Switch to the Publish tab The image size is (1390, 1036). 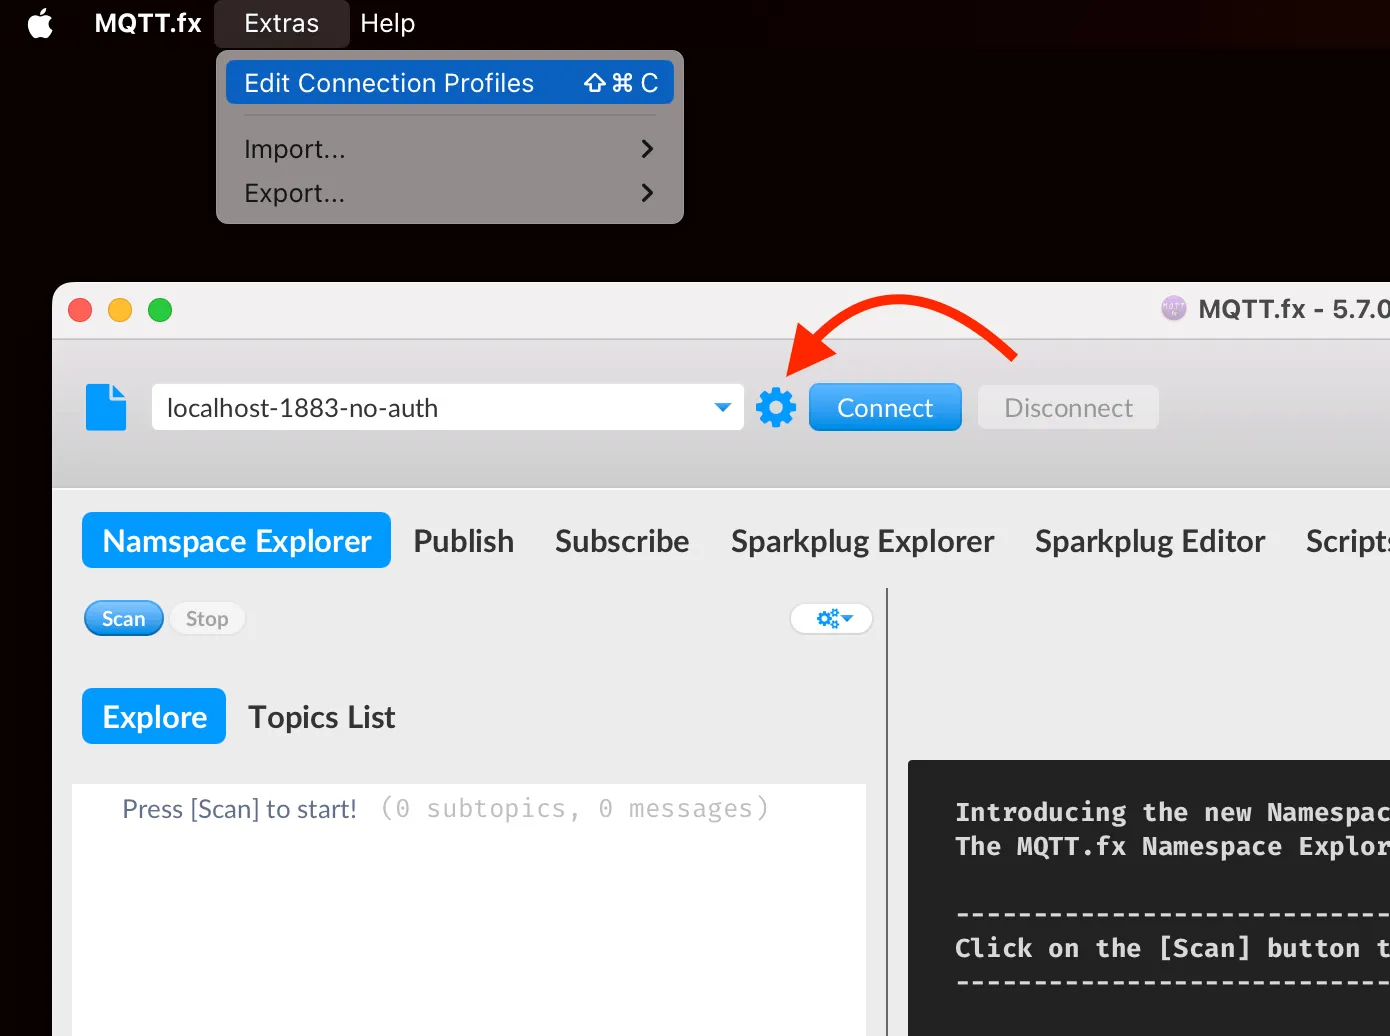click(x=464, y=541)
